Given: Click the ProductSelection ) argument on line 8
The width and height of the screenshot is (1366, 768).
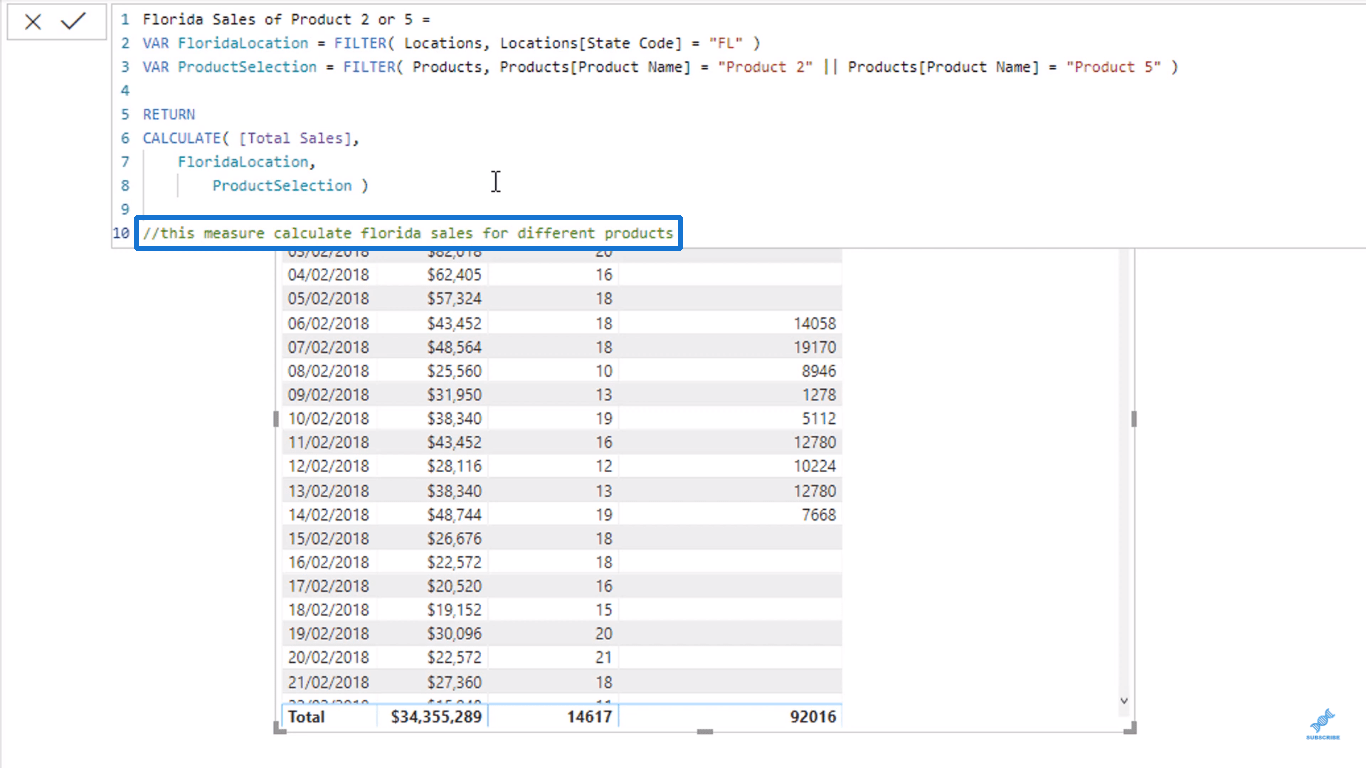Looking at the screenshot, I should coord(290,186).
